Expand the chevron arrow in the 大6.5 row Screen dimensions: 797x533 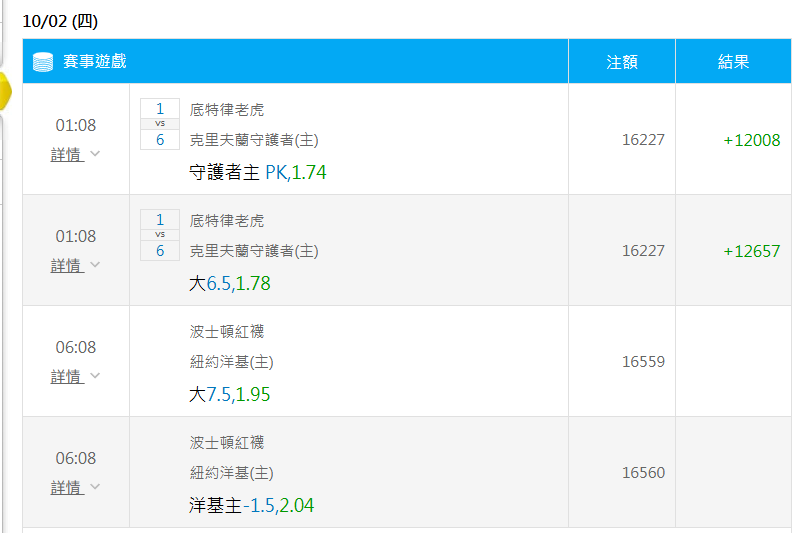(x=95, y=265)
